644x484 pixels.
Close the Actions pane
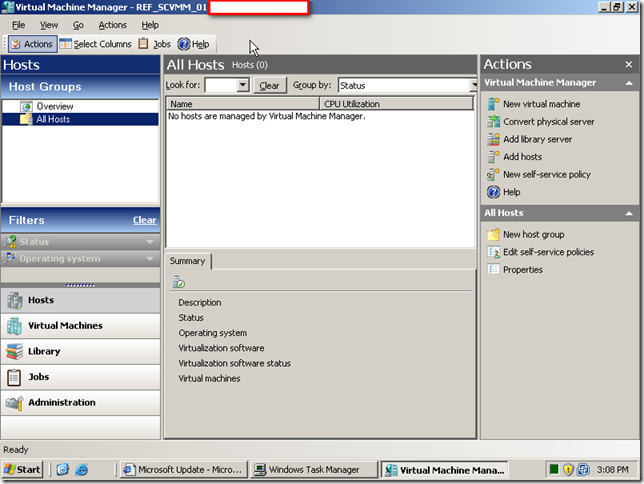[x=628, y=65]
